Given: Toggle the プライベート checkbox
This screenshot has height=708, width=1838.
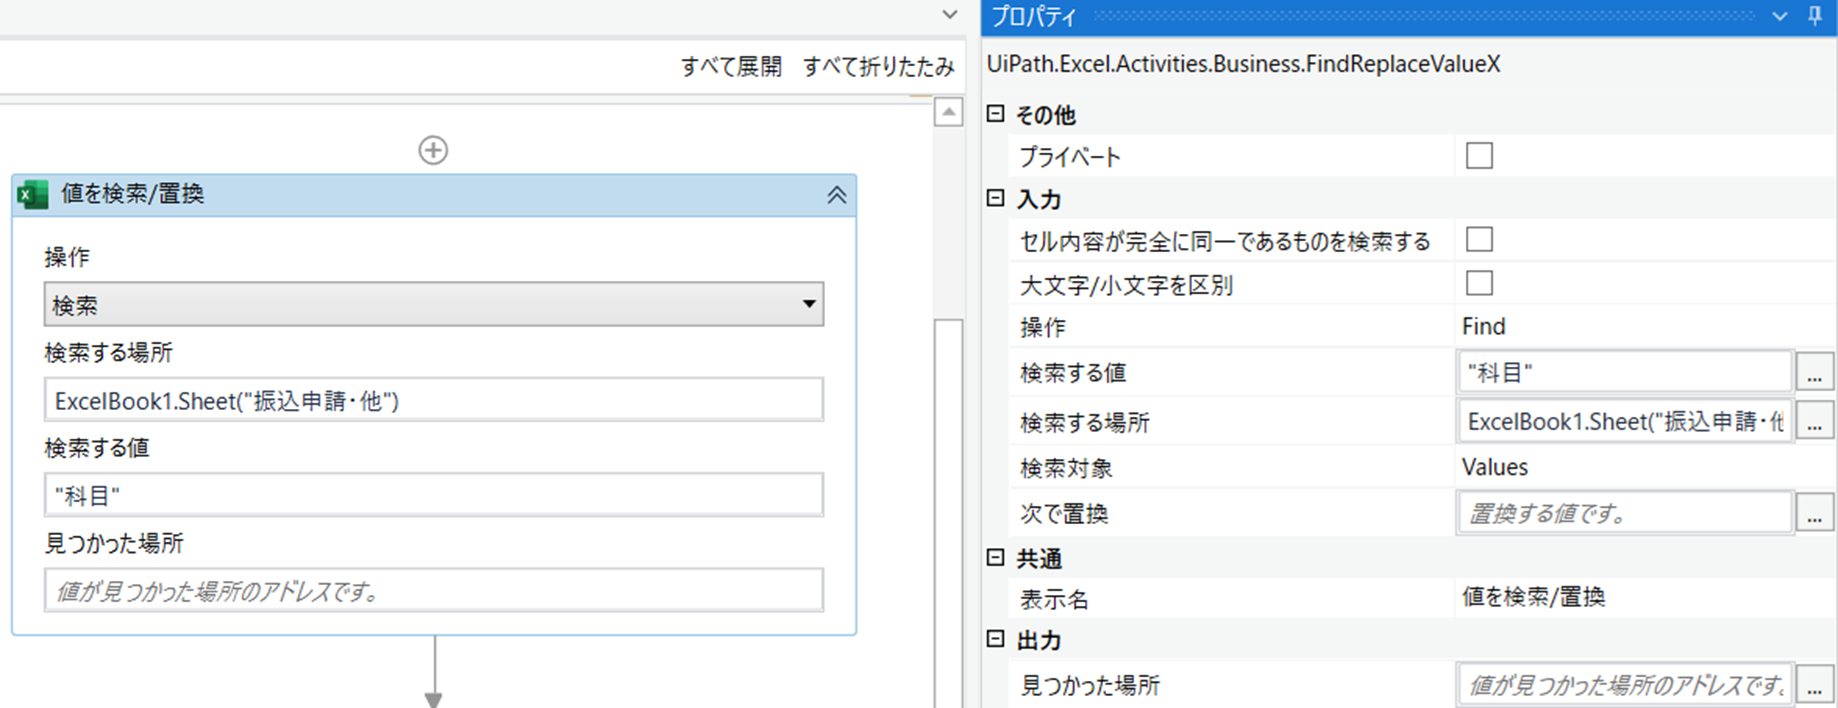Looking at the screenshot, I should [x=1479, y=156].
